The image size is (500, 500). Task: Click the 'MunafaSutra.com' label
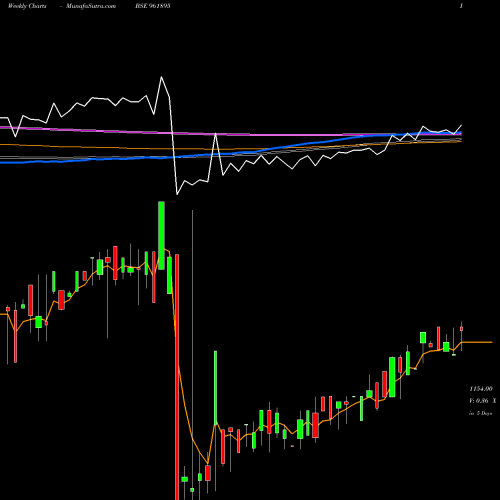91,6
